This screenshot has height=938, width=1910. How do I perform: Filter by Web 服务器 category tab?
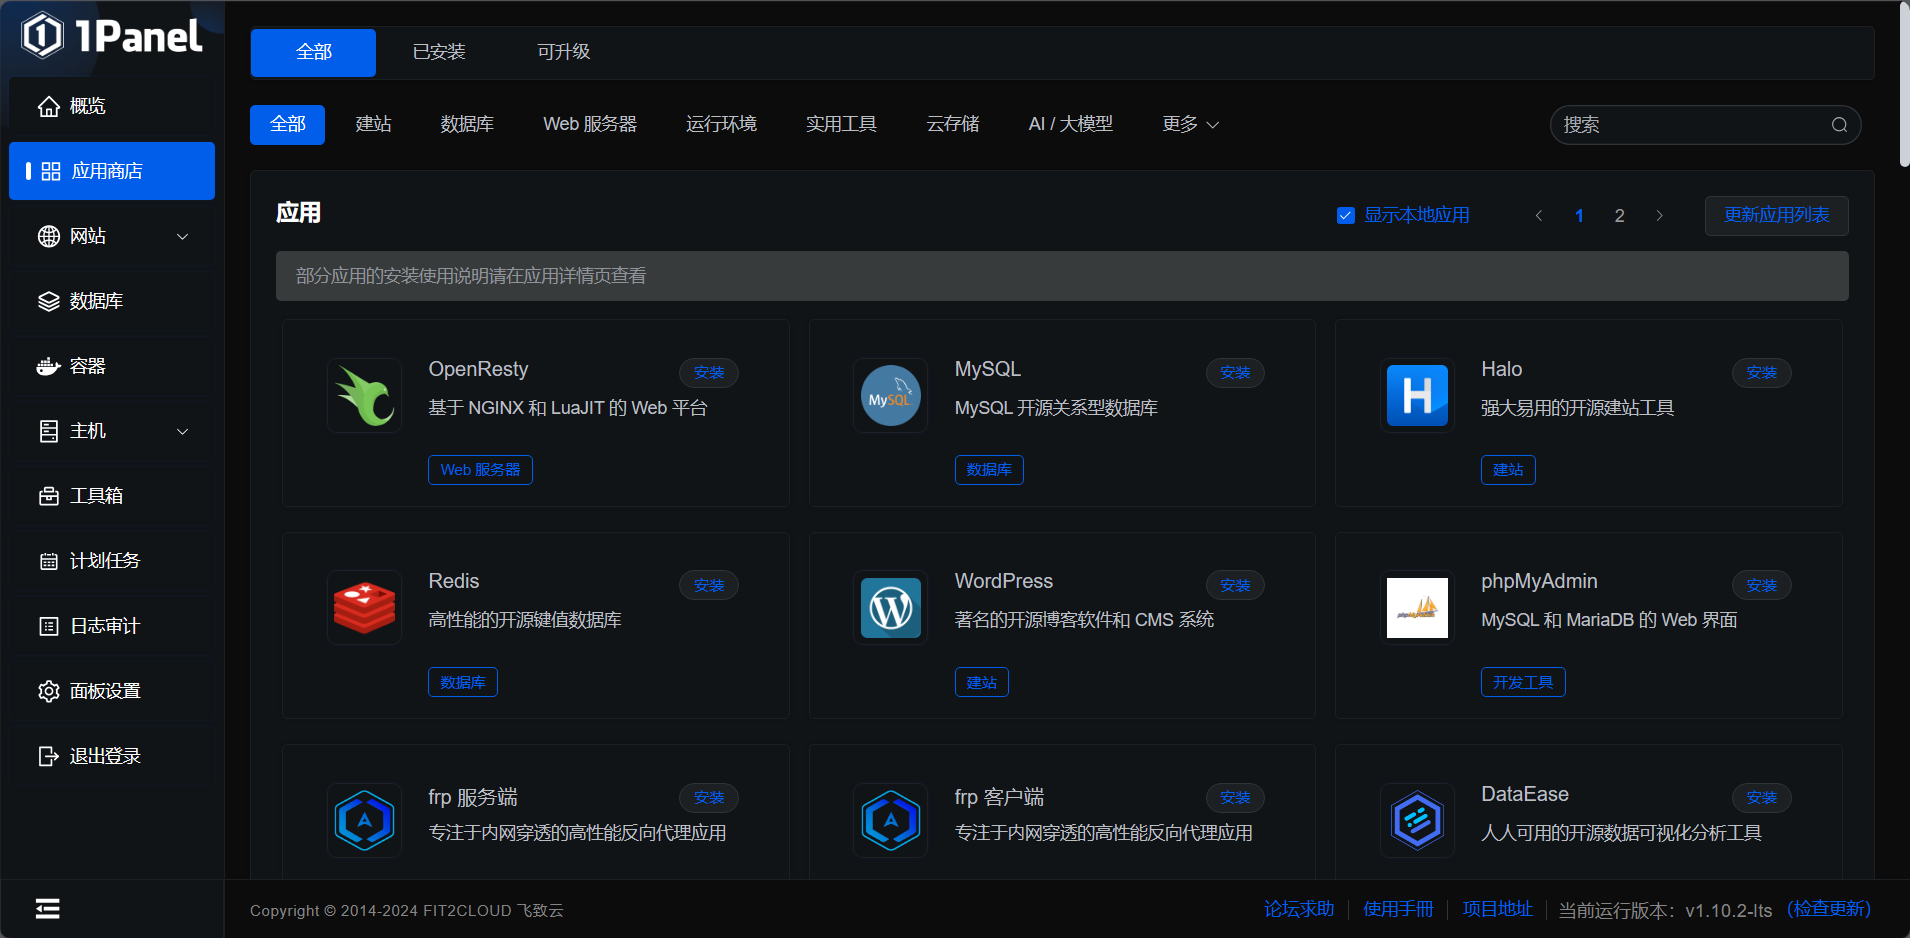point(590,124)
